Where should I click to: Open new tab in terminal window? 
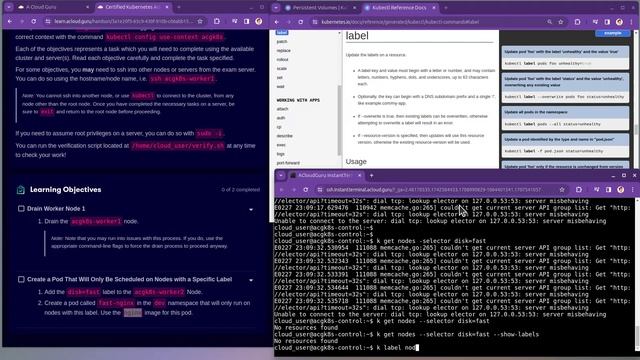[x=371, y=175]
